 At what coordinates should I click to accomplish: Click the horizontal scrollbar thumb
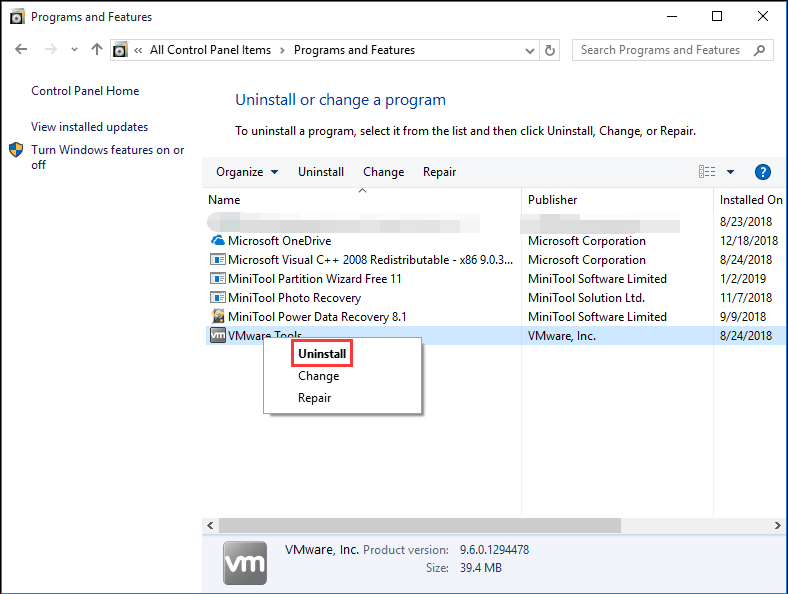(x=420, y=525)
